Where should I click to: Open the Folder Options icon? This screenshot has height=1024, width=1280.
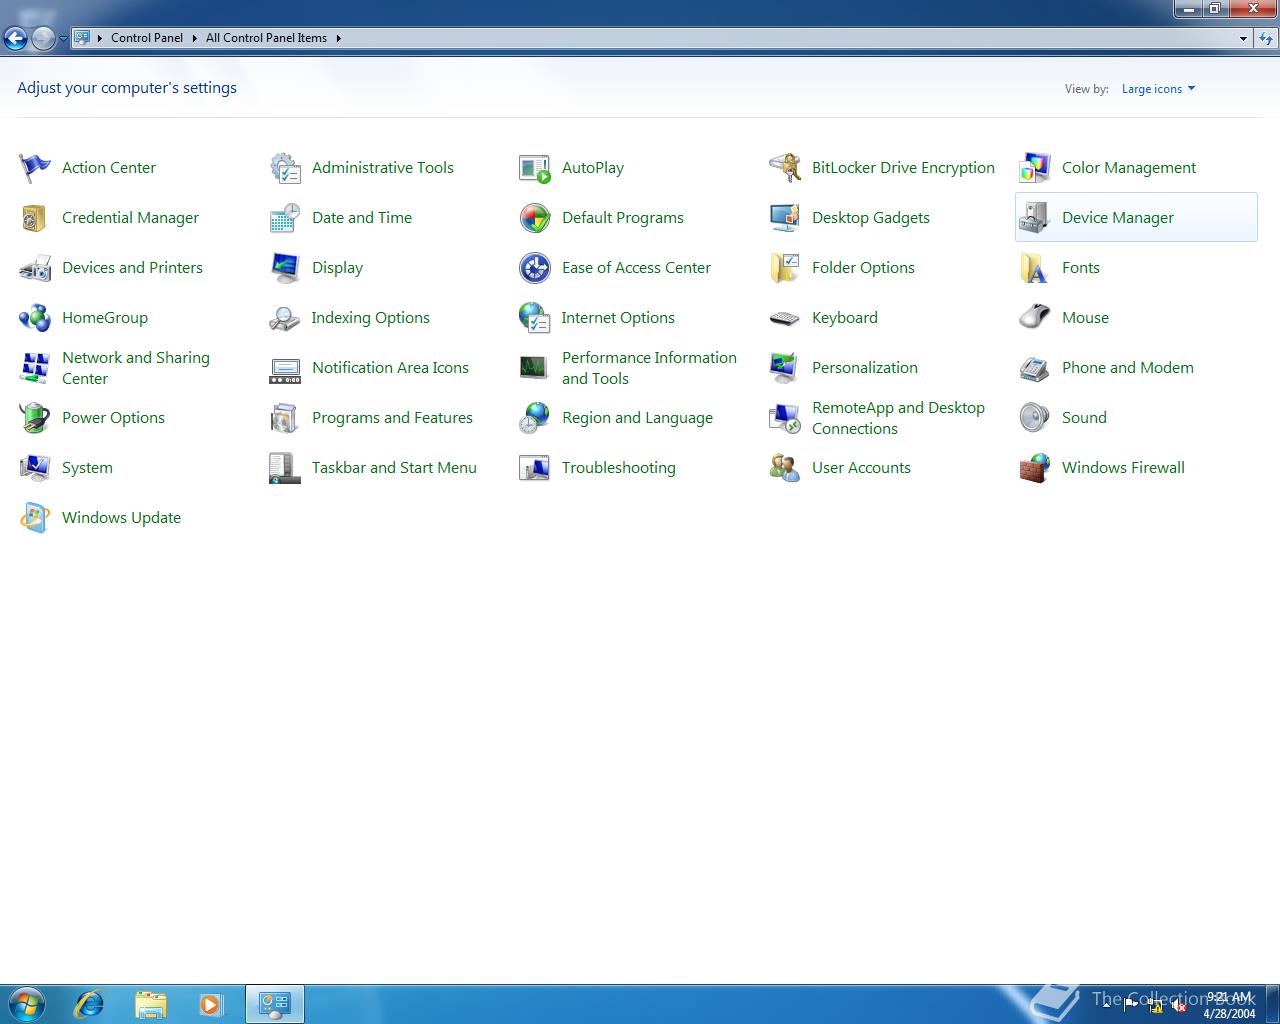click(785, 268)
